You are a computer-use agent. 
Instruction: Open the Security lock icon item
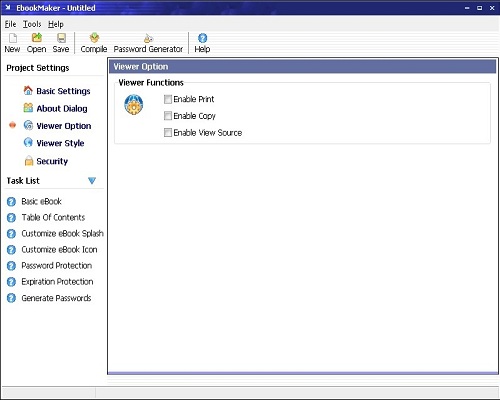(x=29, y=161)
